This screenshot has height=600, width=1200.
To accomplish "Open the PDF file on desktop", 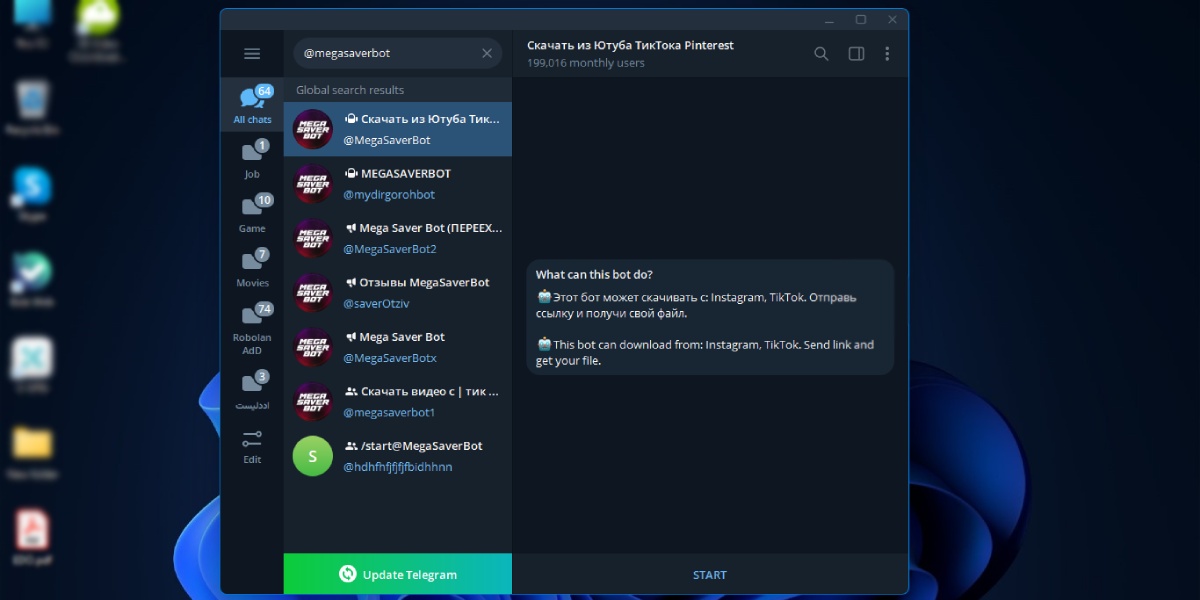I will point(32,538).
